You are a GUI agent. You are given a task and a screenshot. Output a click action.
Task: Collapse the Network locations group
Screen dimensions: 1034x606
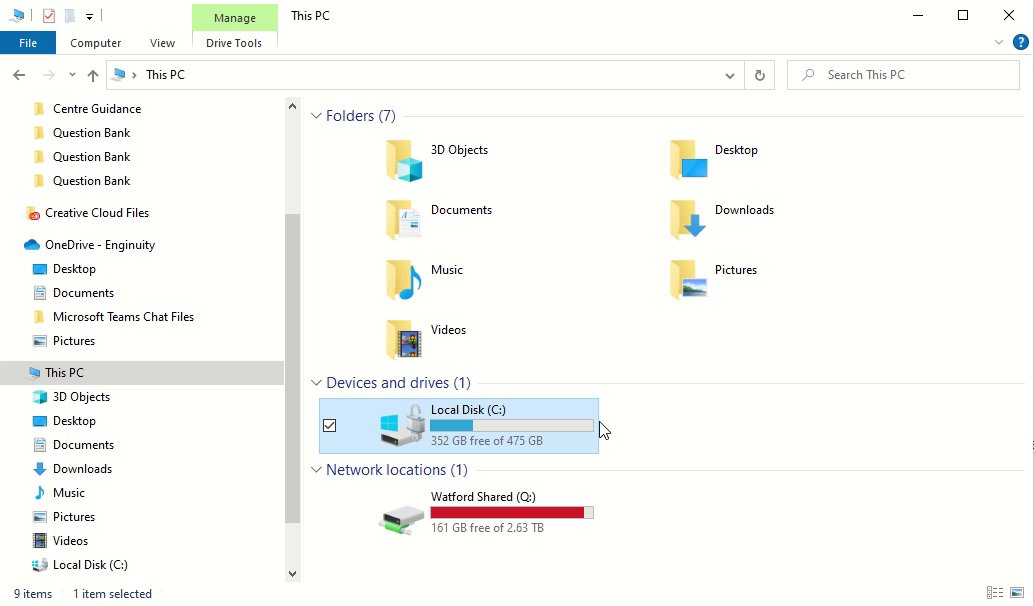point(316,470)
